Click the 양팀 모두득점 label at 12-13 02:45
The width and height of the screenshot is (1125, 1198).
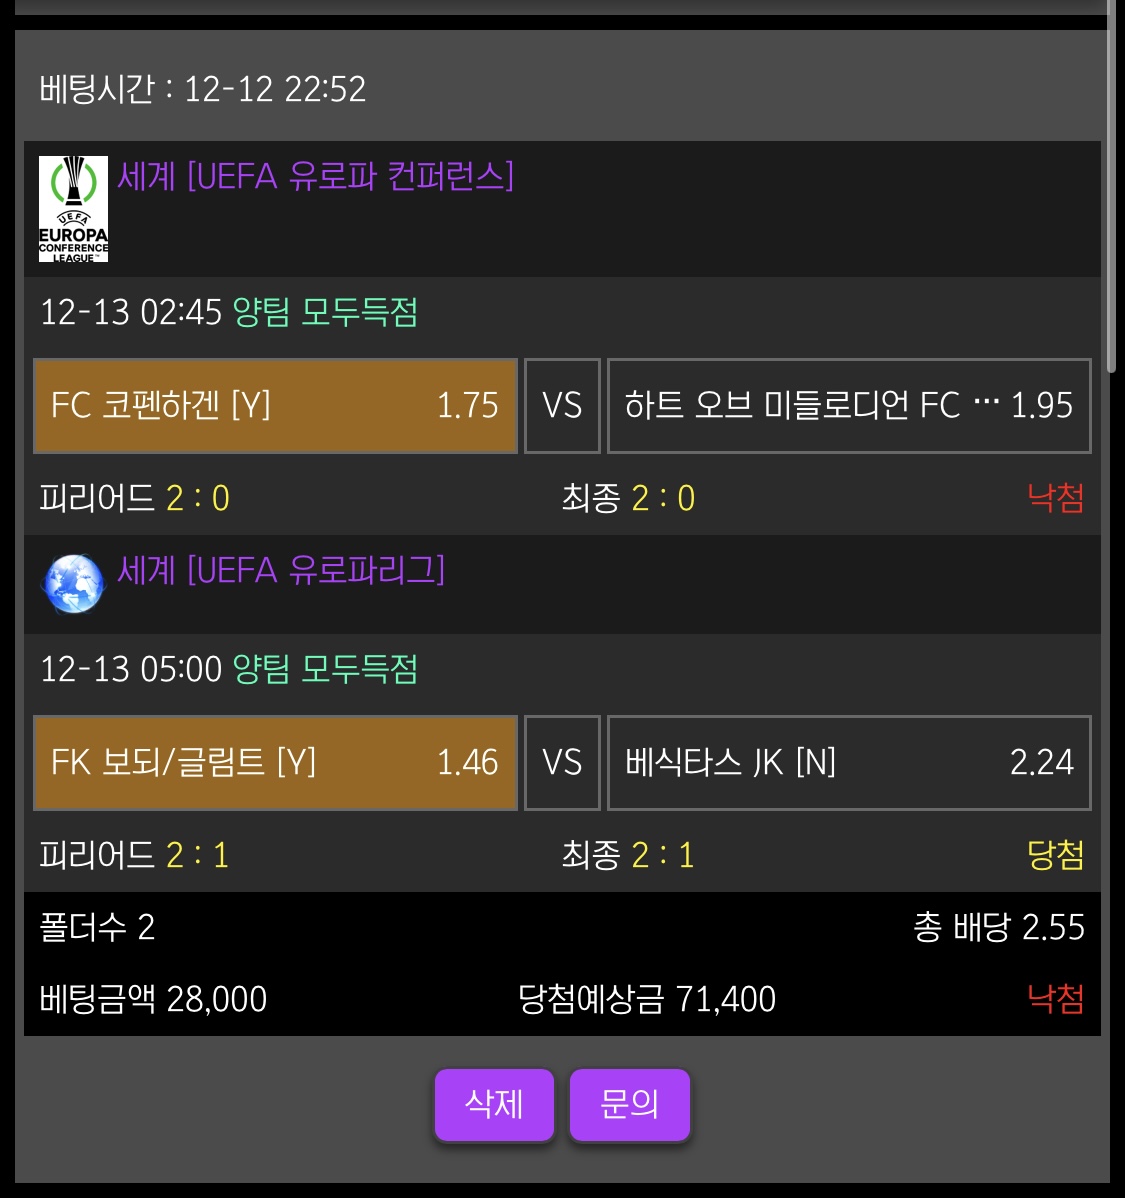325,313
